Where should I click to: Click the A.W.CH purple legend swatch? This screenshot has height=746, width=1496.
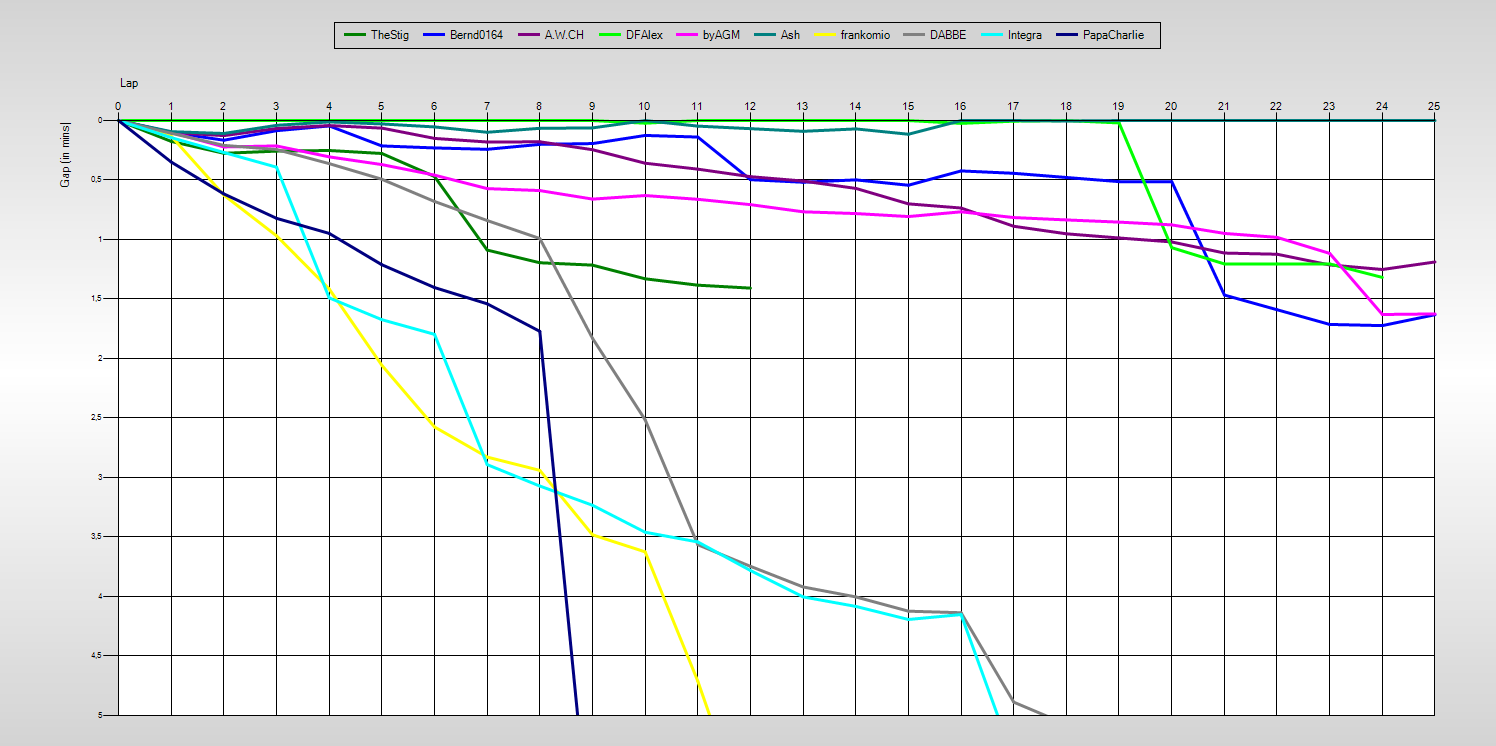(x=529, y=35)
